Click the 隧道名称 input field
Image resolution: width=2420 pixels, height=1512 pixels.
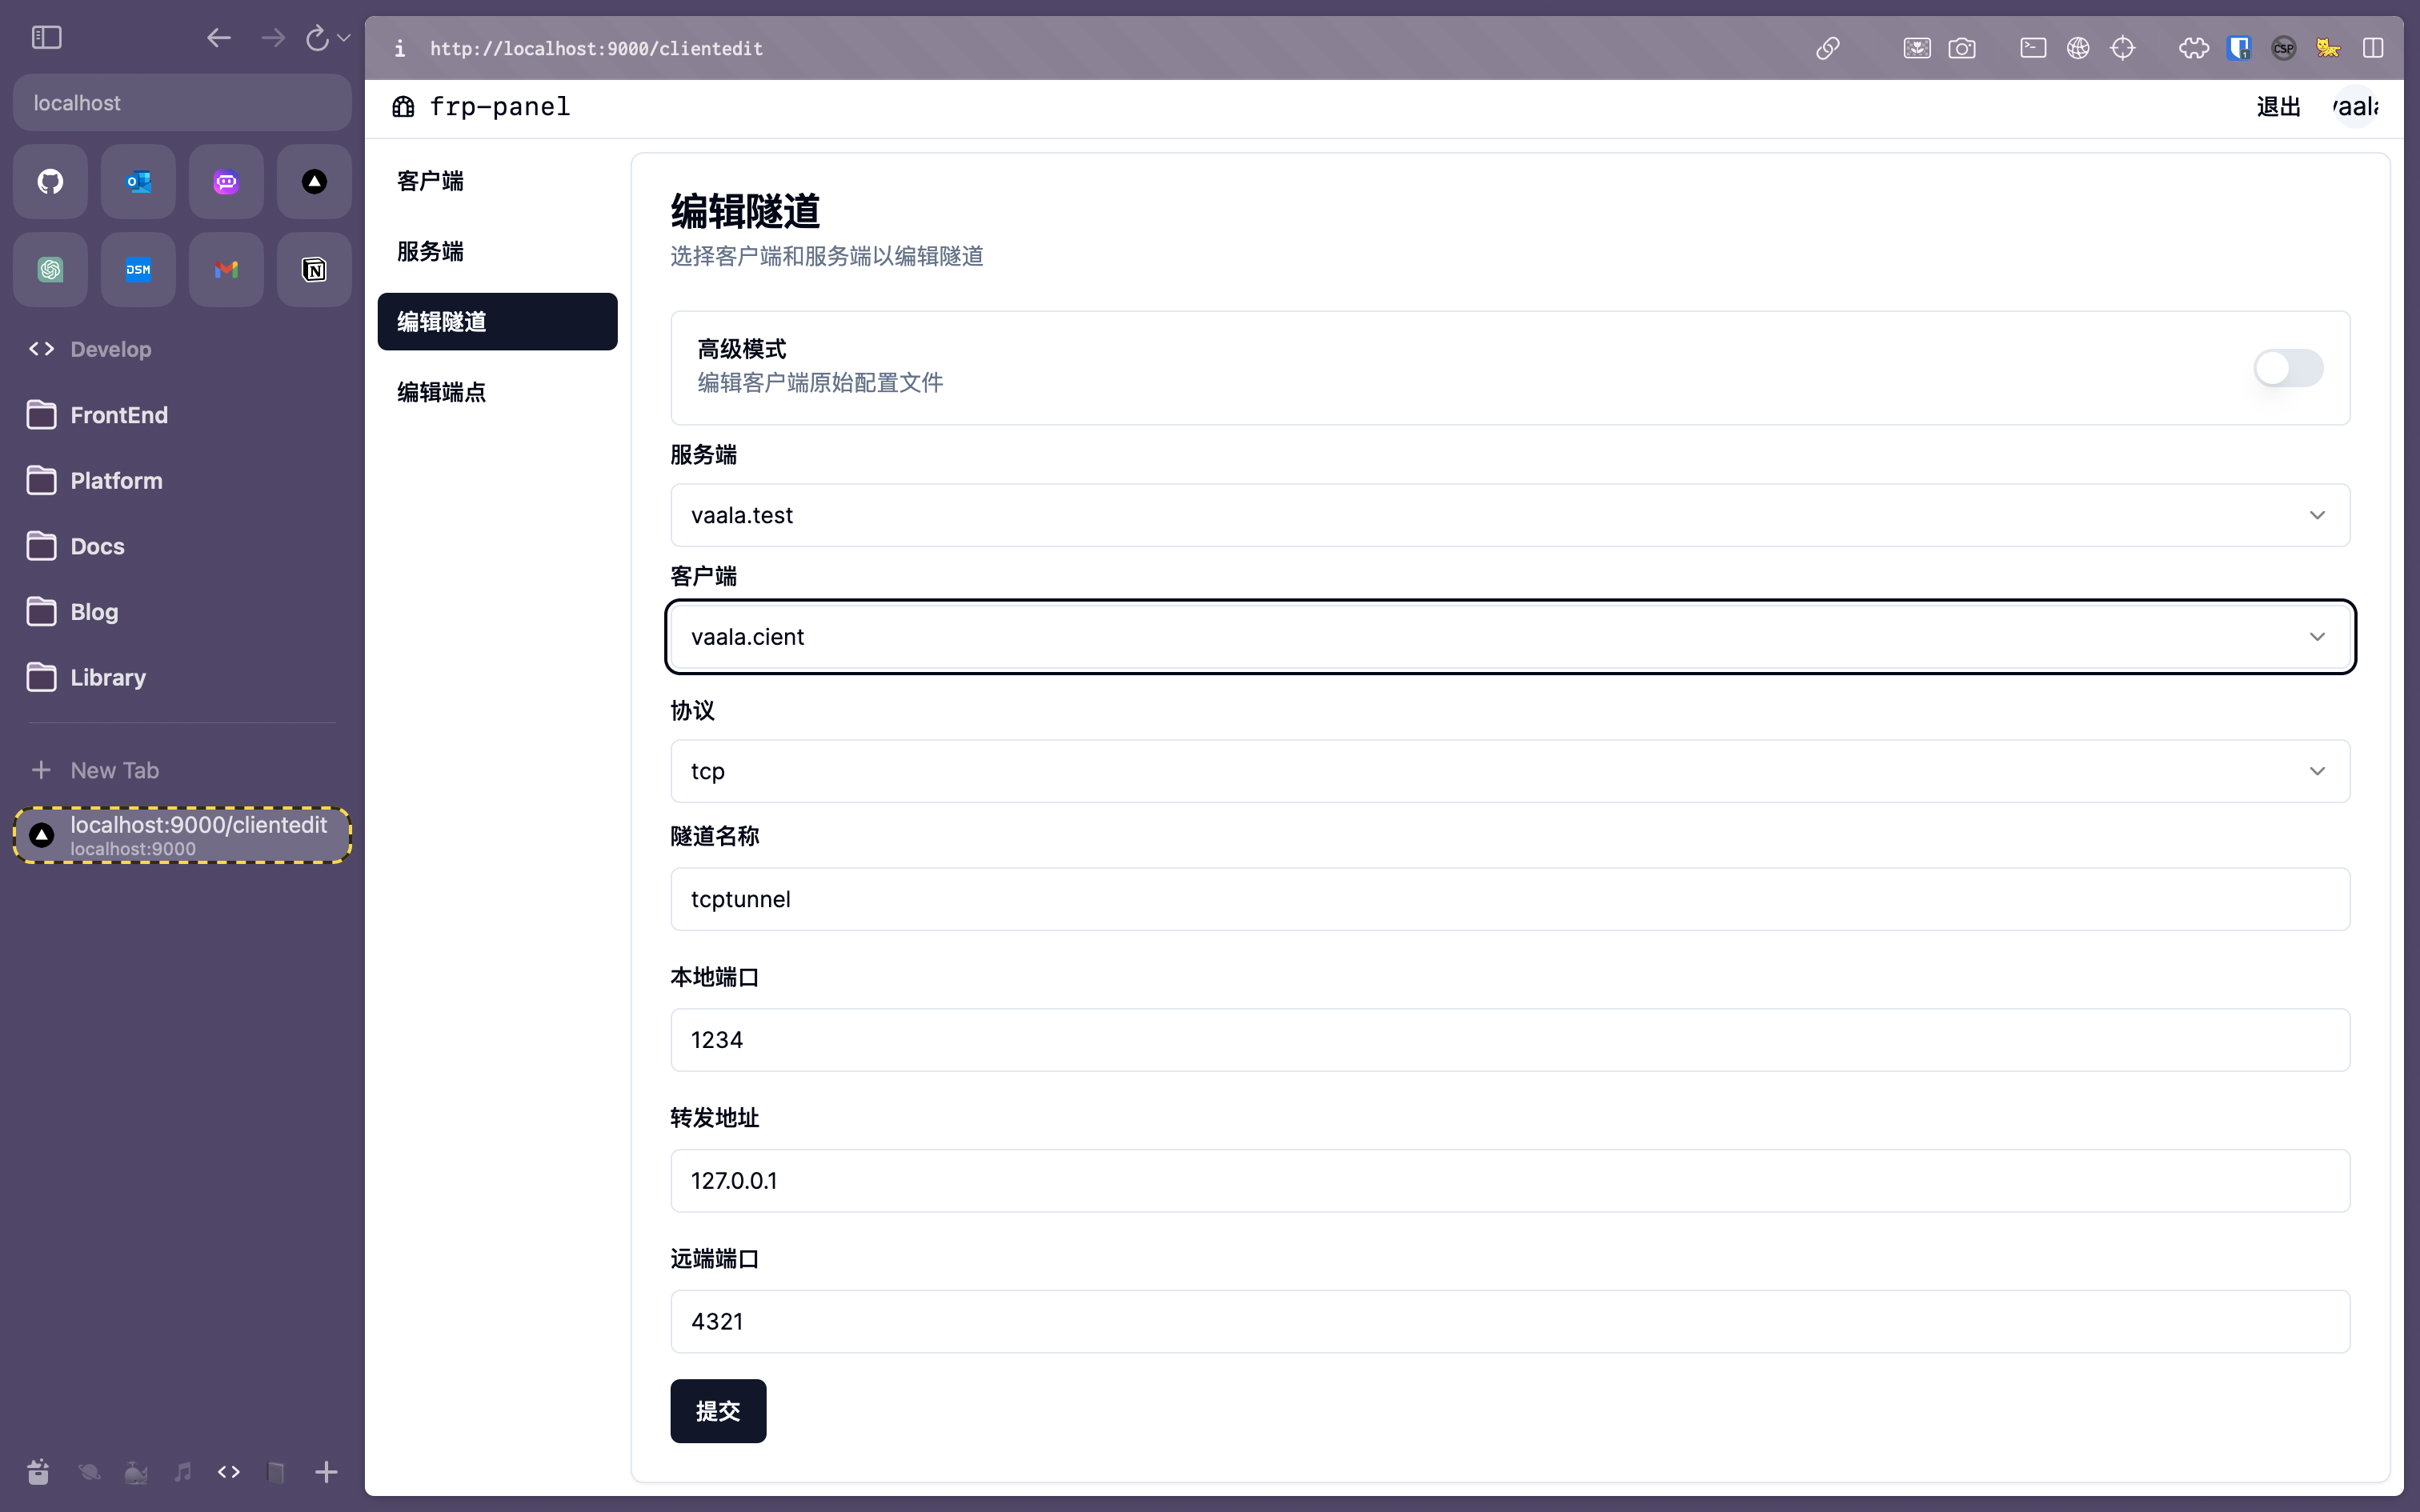coord(1509,899)
